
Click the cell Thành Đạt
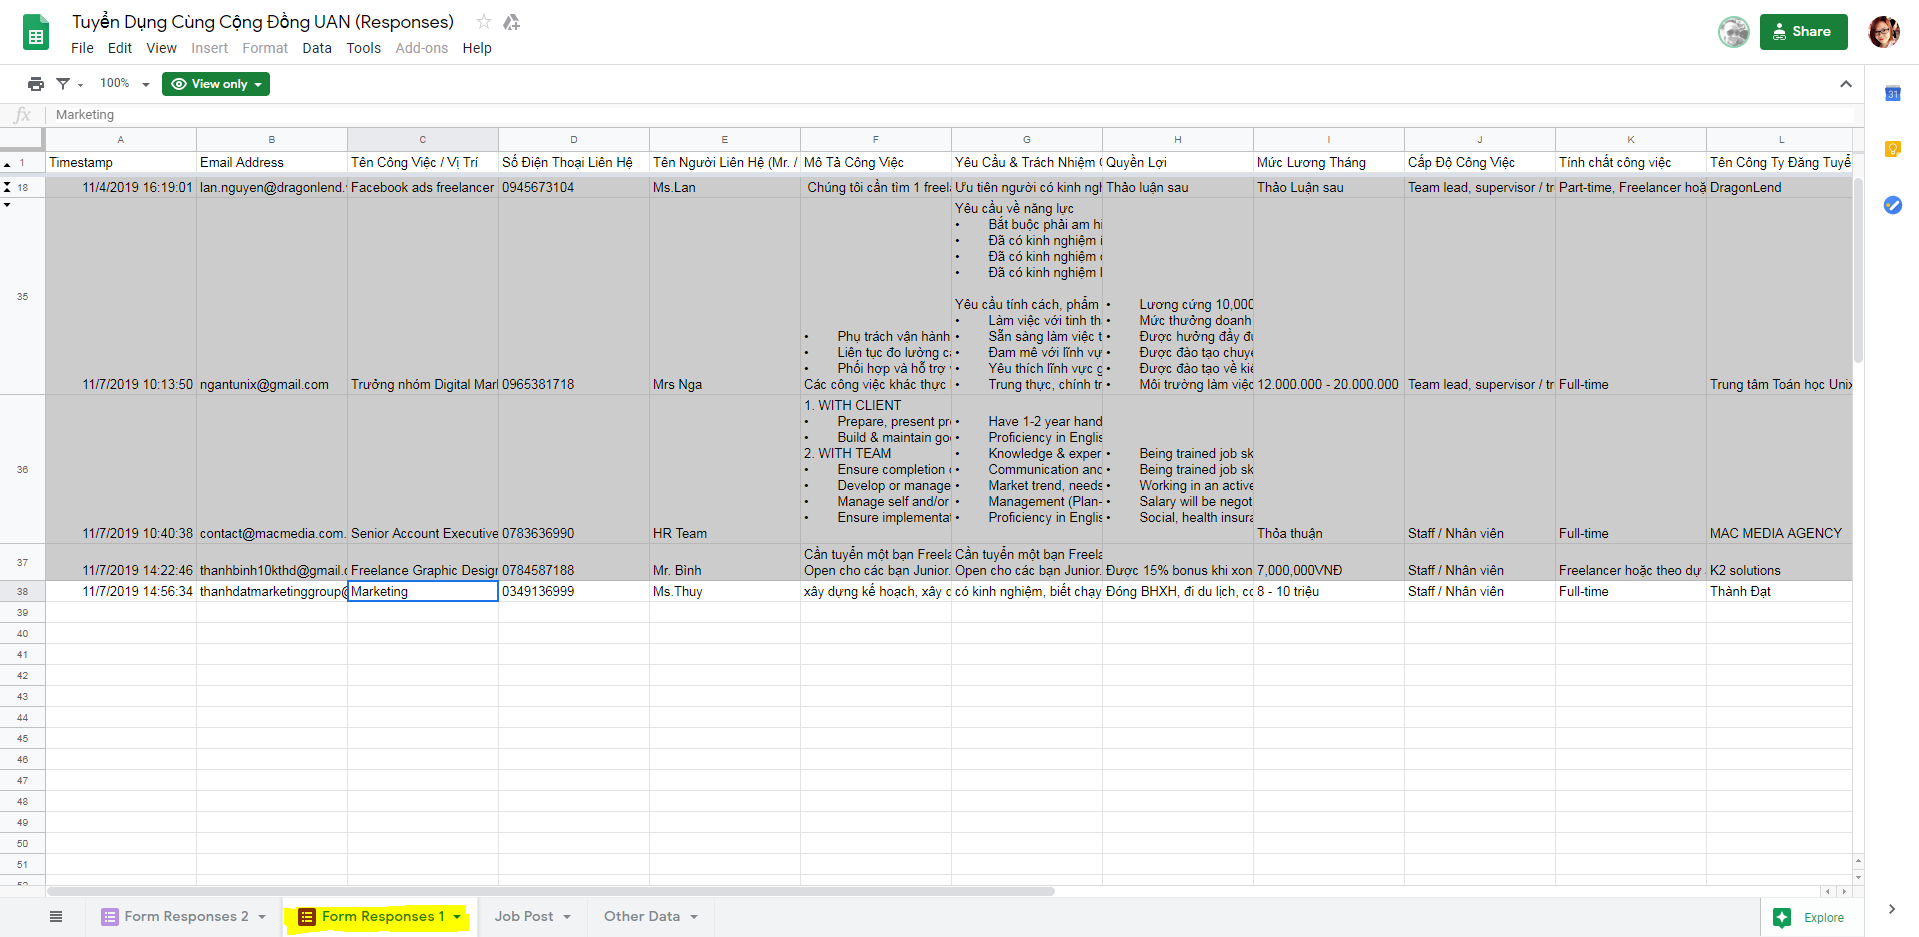[x=1780, y=592]
